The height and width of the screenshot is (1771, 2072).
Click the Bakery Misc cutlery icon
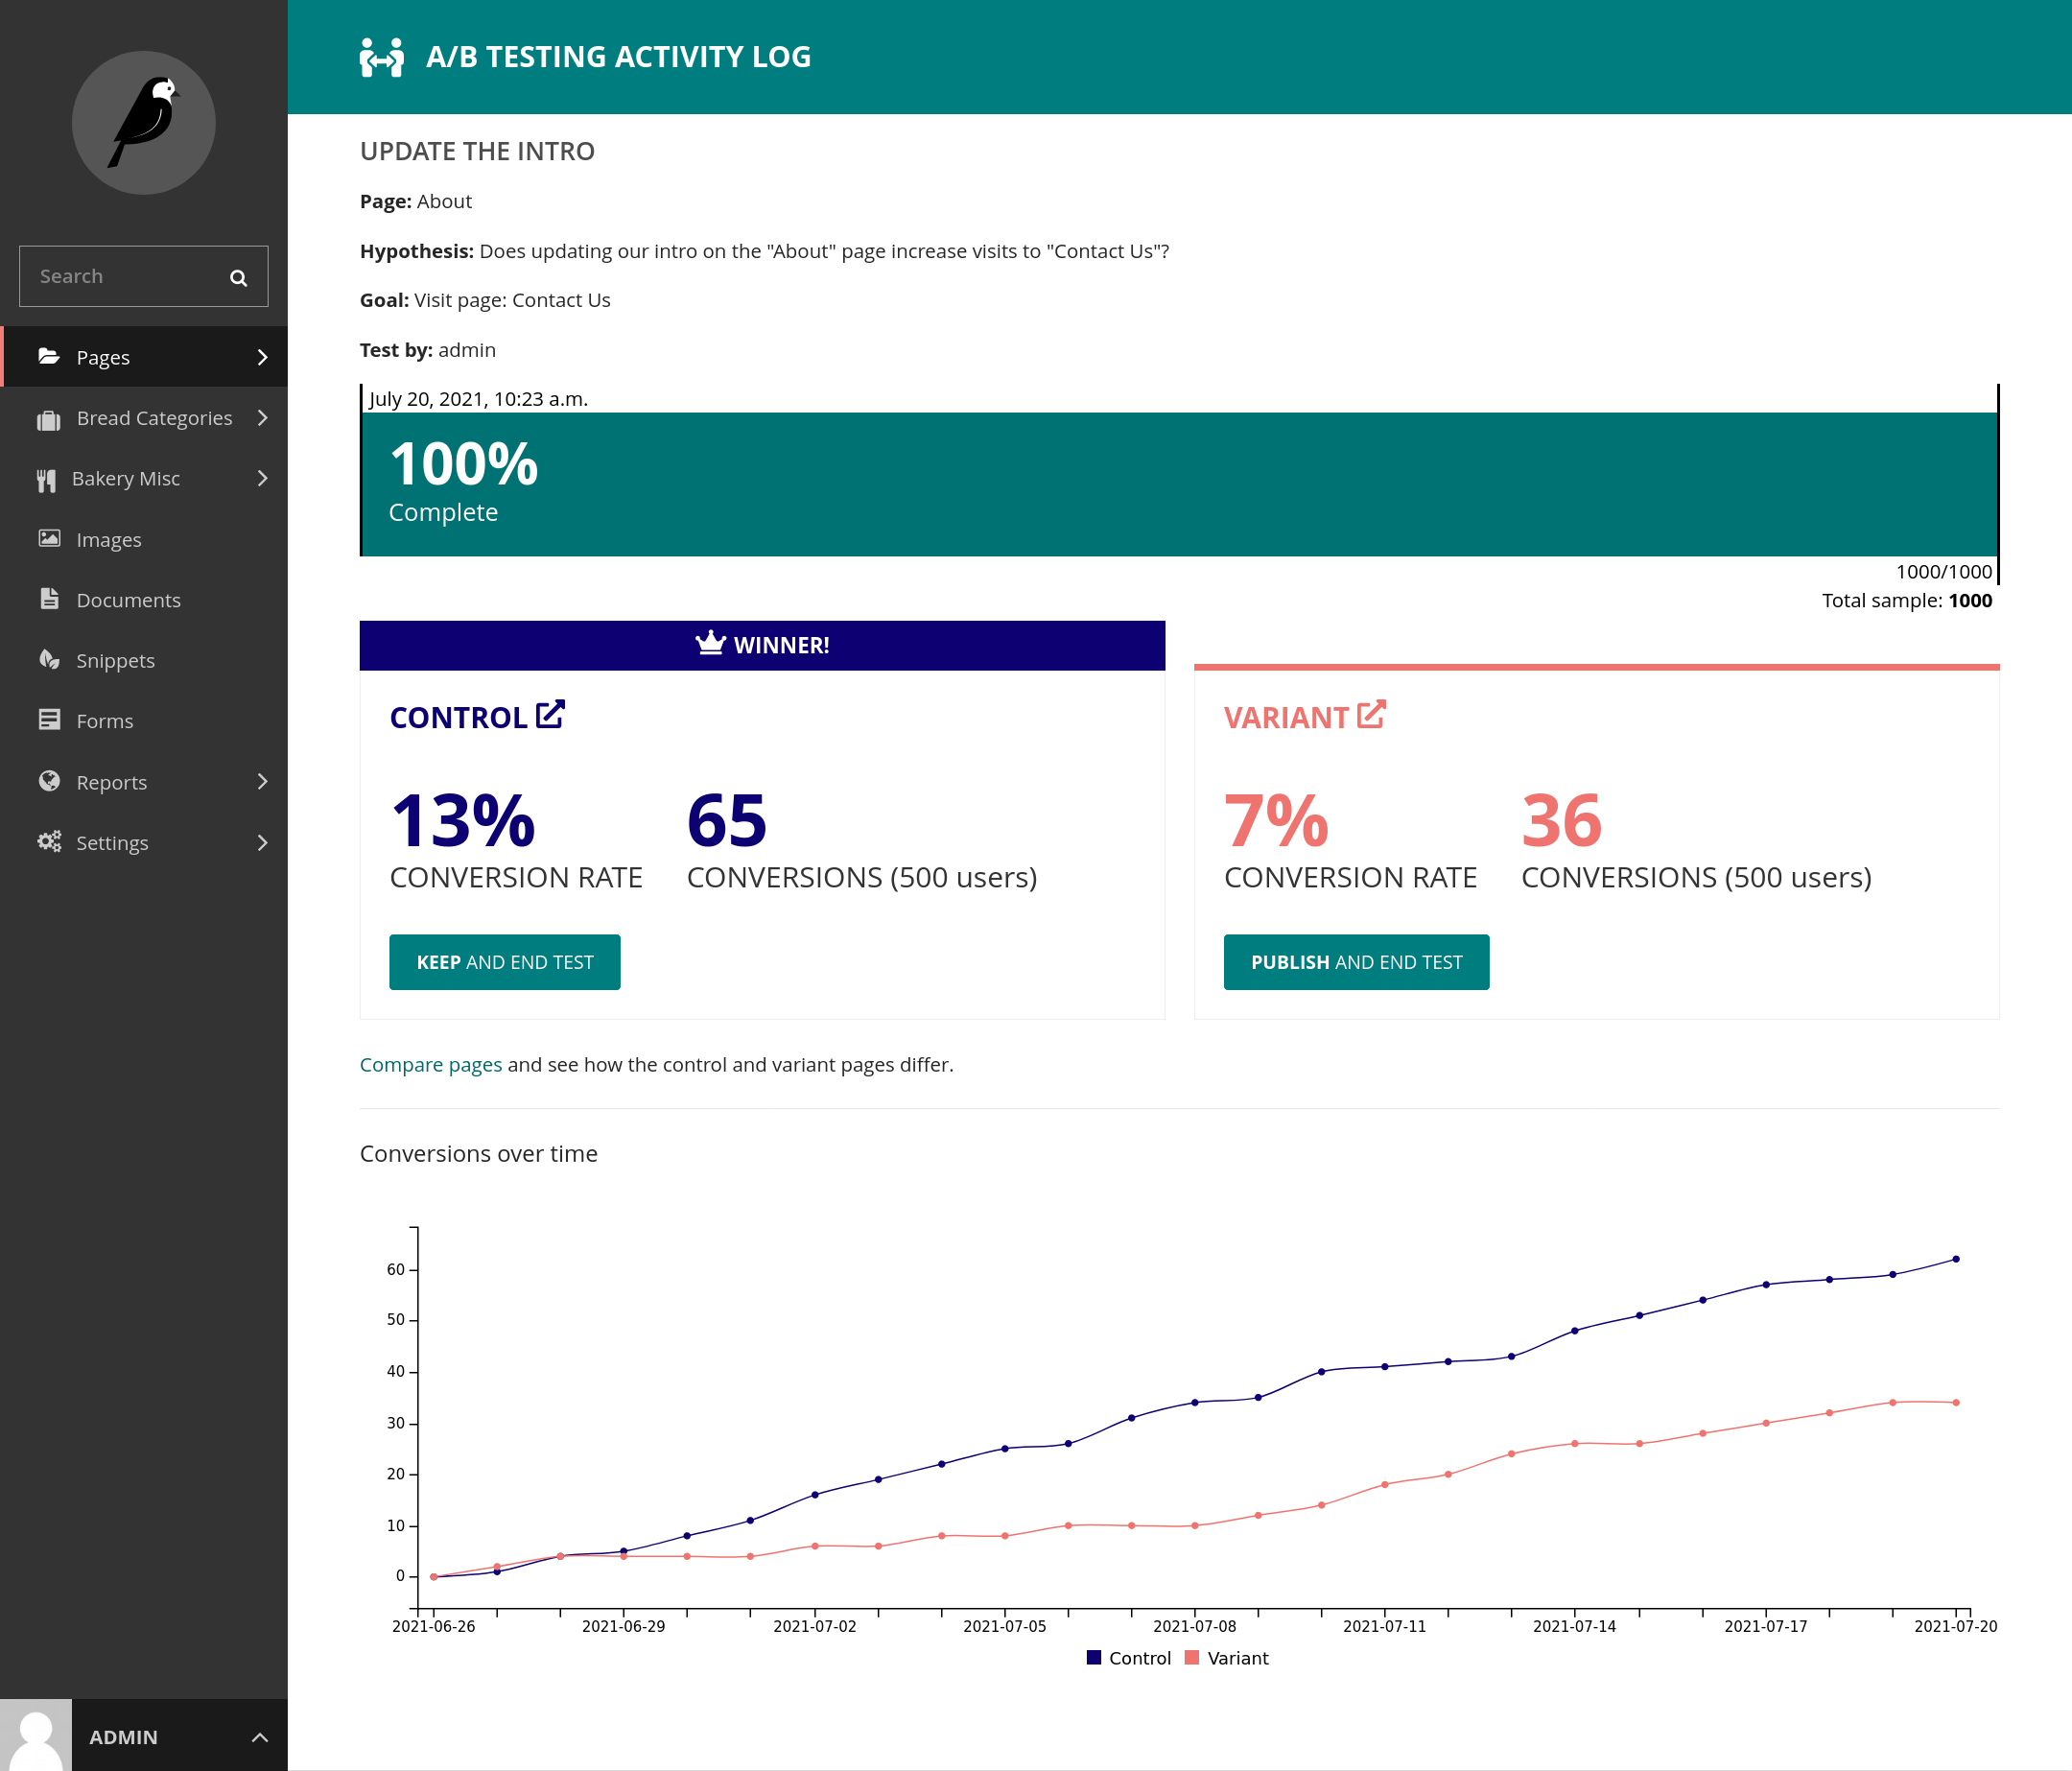point(46,480)
